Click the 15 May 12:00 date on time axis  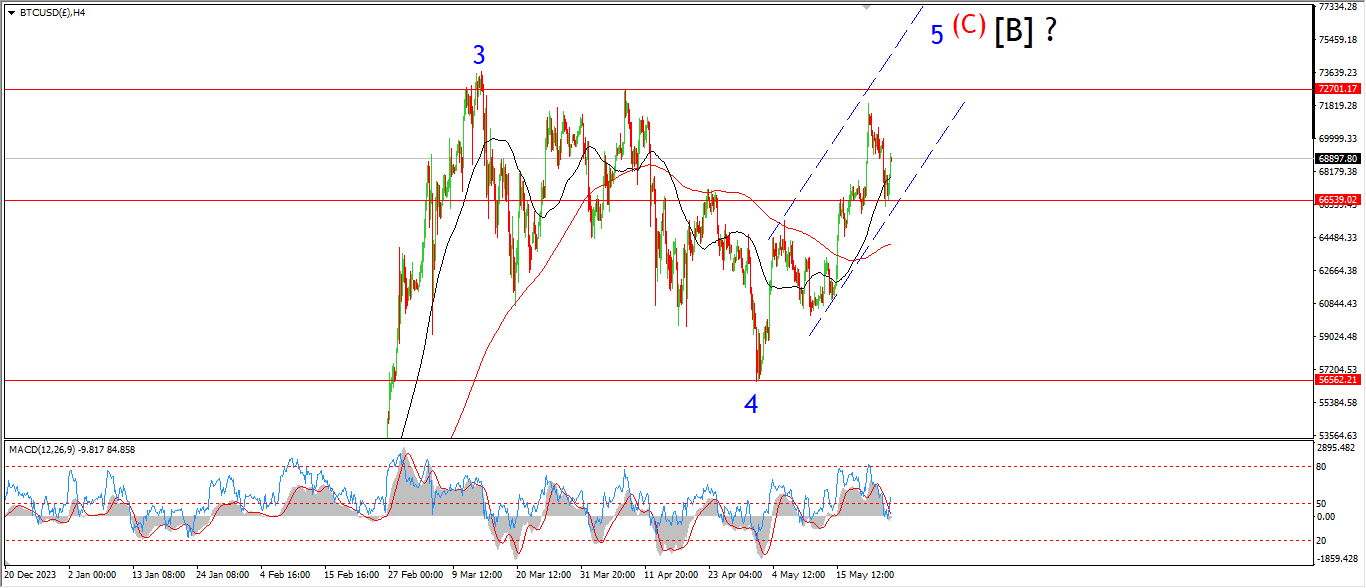point(864,575)
